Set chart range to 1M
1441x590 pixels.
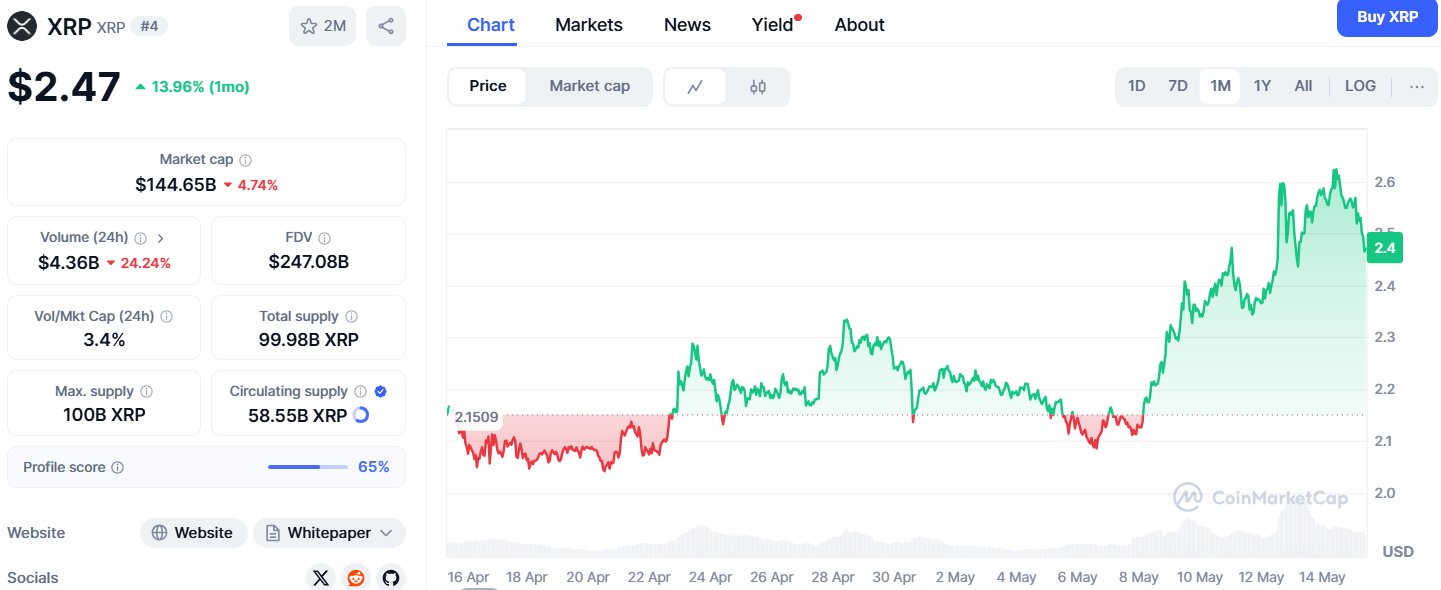(1220, 86)
